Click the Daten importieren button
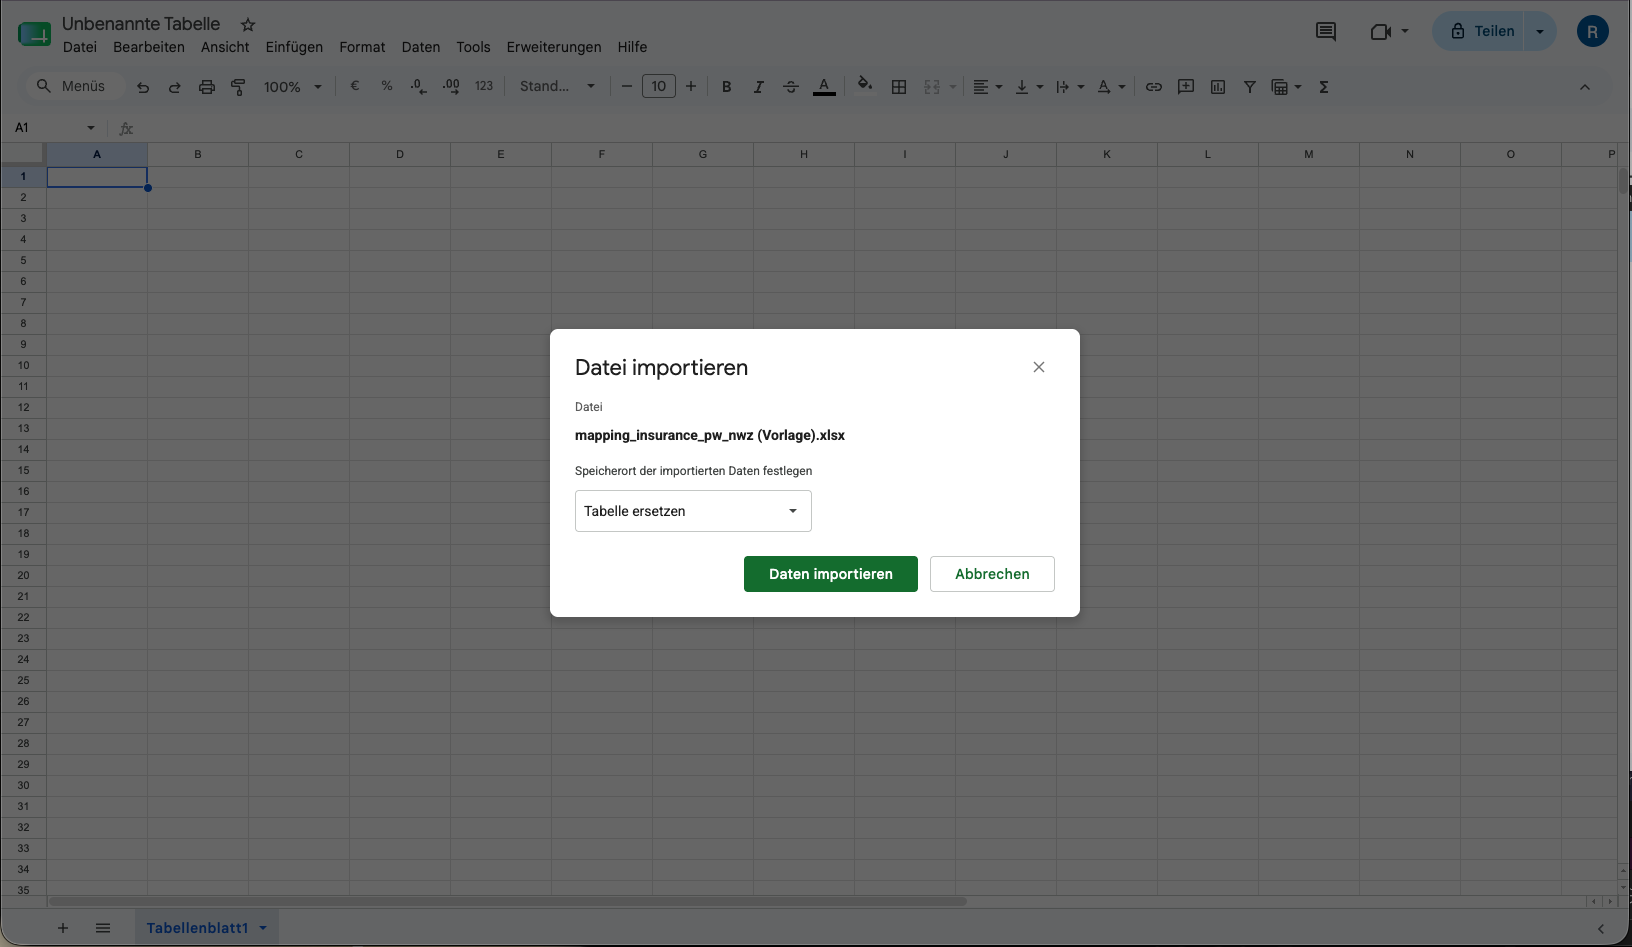 tap(831, 574)
